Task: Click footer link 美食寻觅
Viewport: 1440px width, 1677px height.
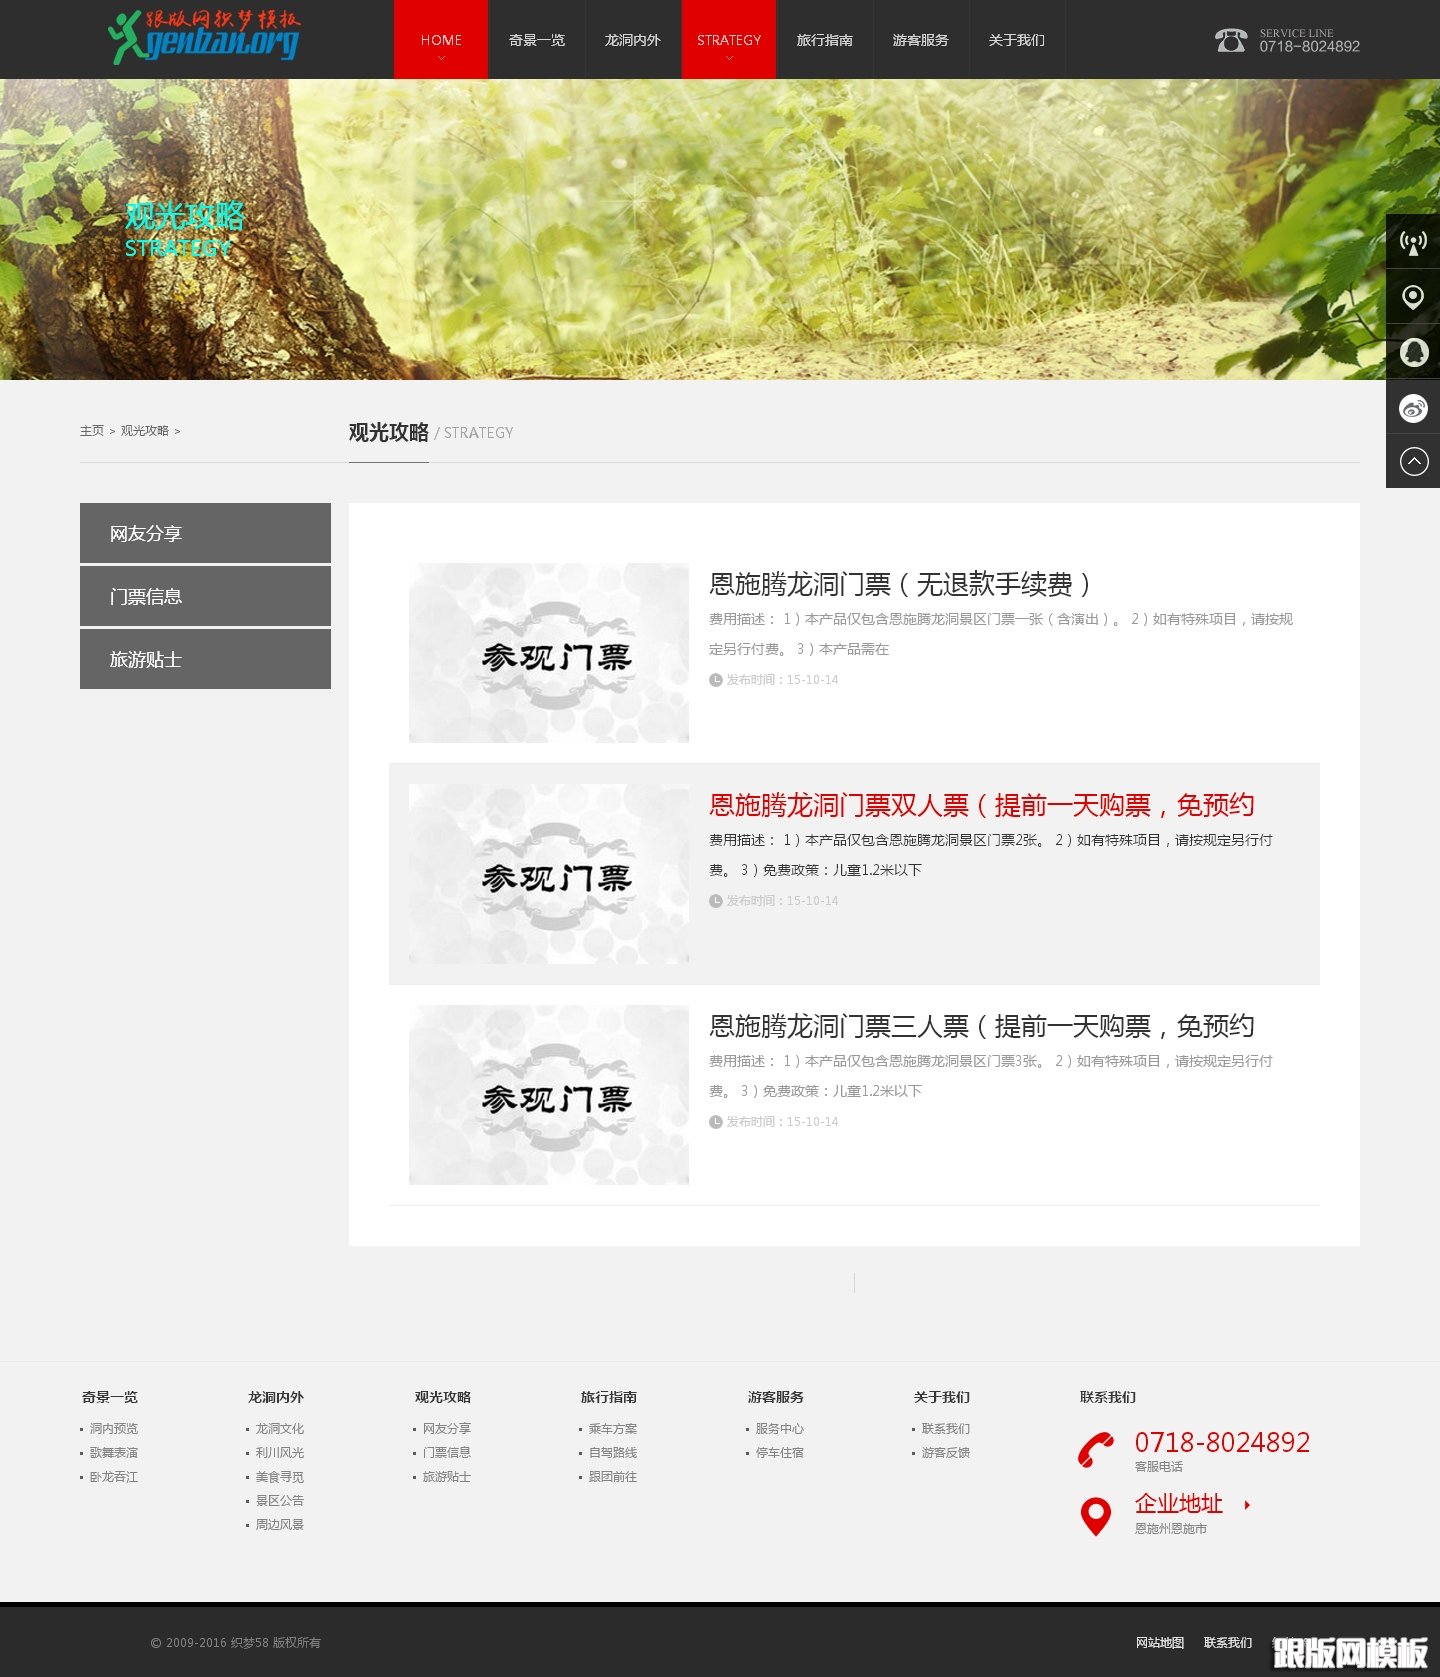Action: pyautogui.click(x=280, y=1477)
